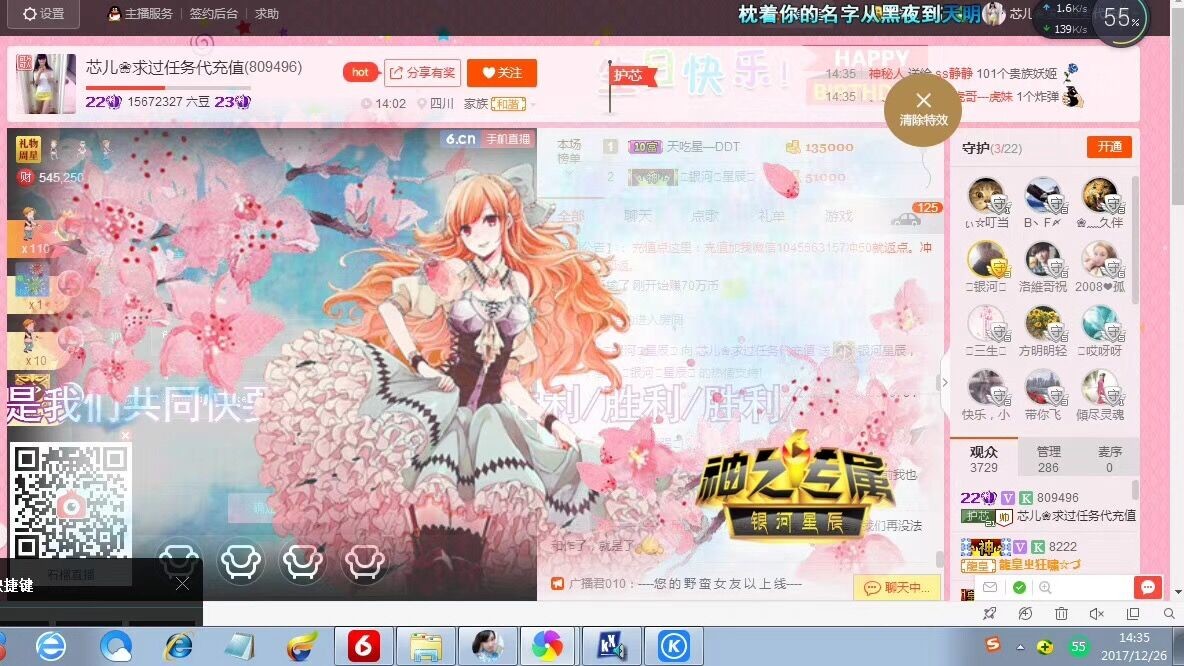Screen dimensions: 1184x666
Task: Click the scrollbar's down arrow
Action: [x=1178, y=593]
